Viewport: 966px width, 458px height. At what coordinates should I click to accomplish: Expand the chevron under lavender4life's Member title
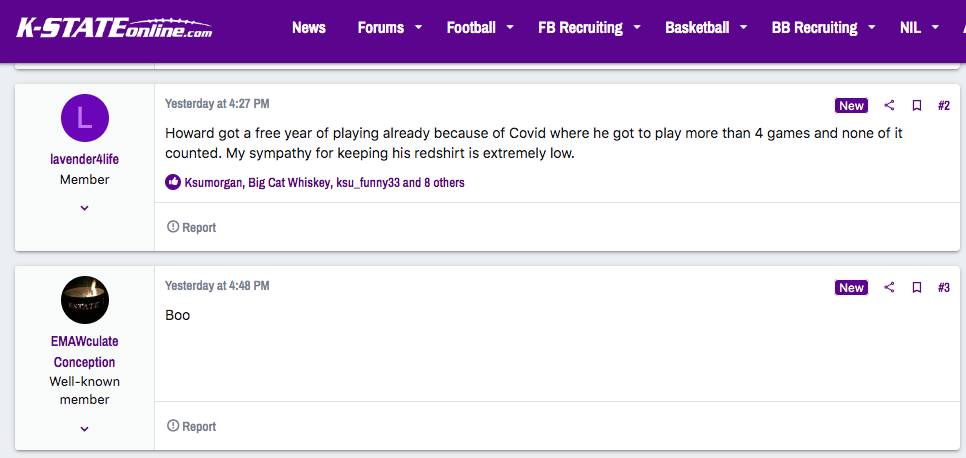pos(85,208)
